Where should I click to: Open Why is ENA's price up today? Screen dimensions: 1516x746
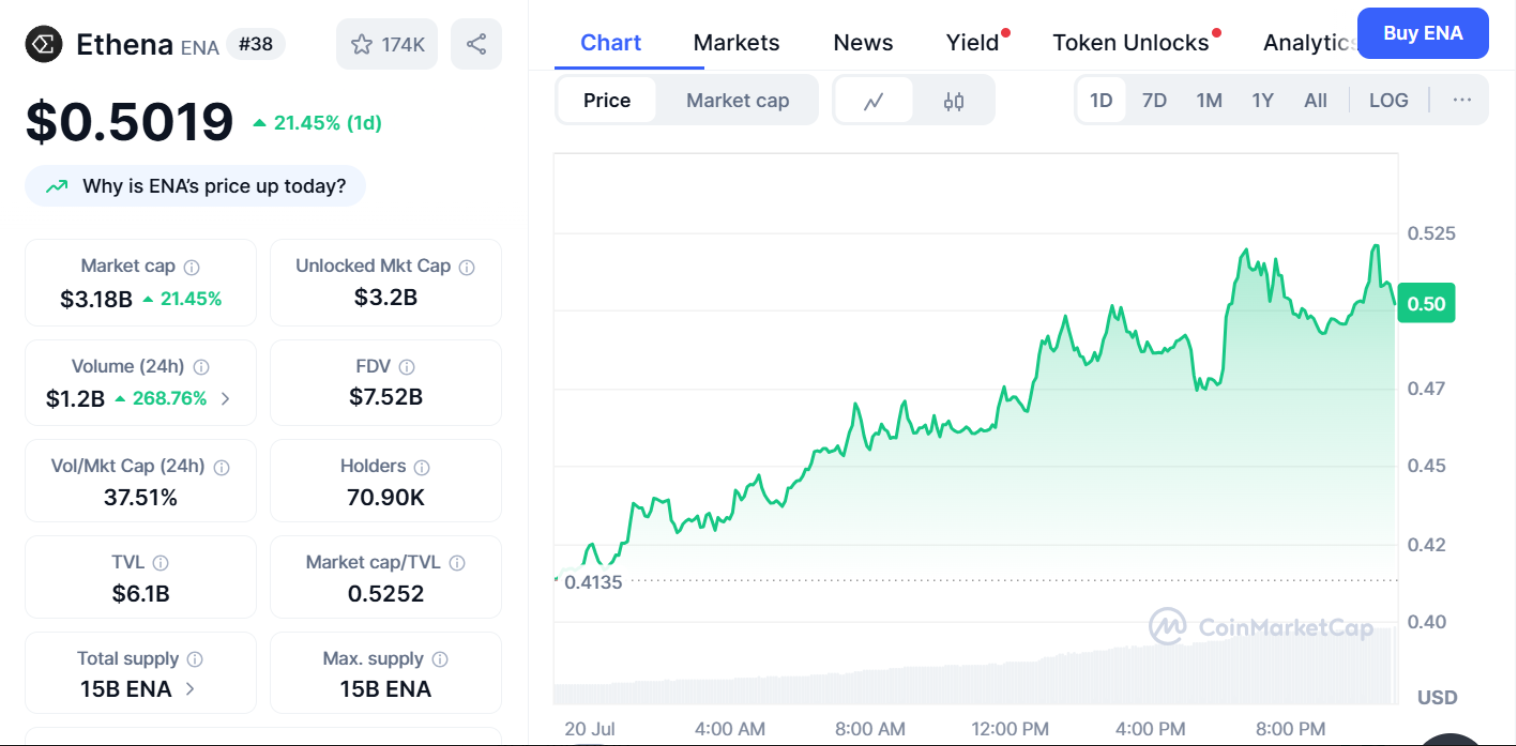point(196,186)
